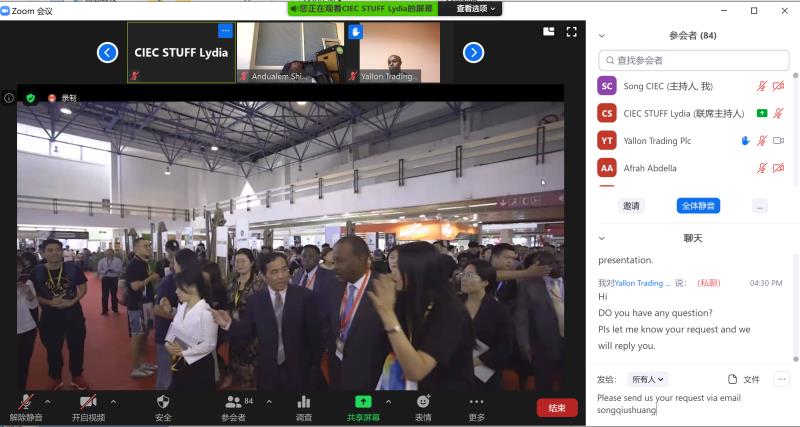
Task: Enter full screen mode icon
Action: [572, 32]
